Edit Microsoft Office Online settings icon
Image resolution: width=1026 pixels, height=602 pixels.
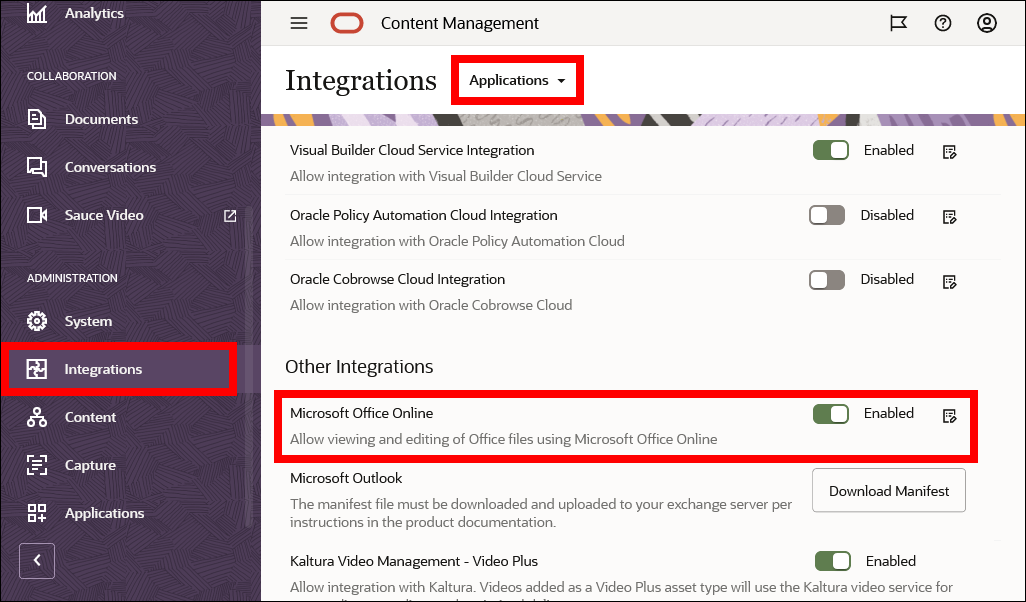point(949,416)
